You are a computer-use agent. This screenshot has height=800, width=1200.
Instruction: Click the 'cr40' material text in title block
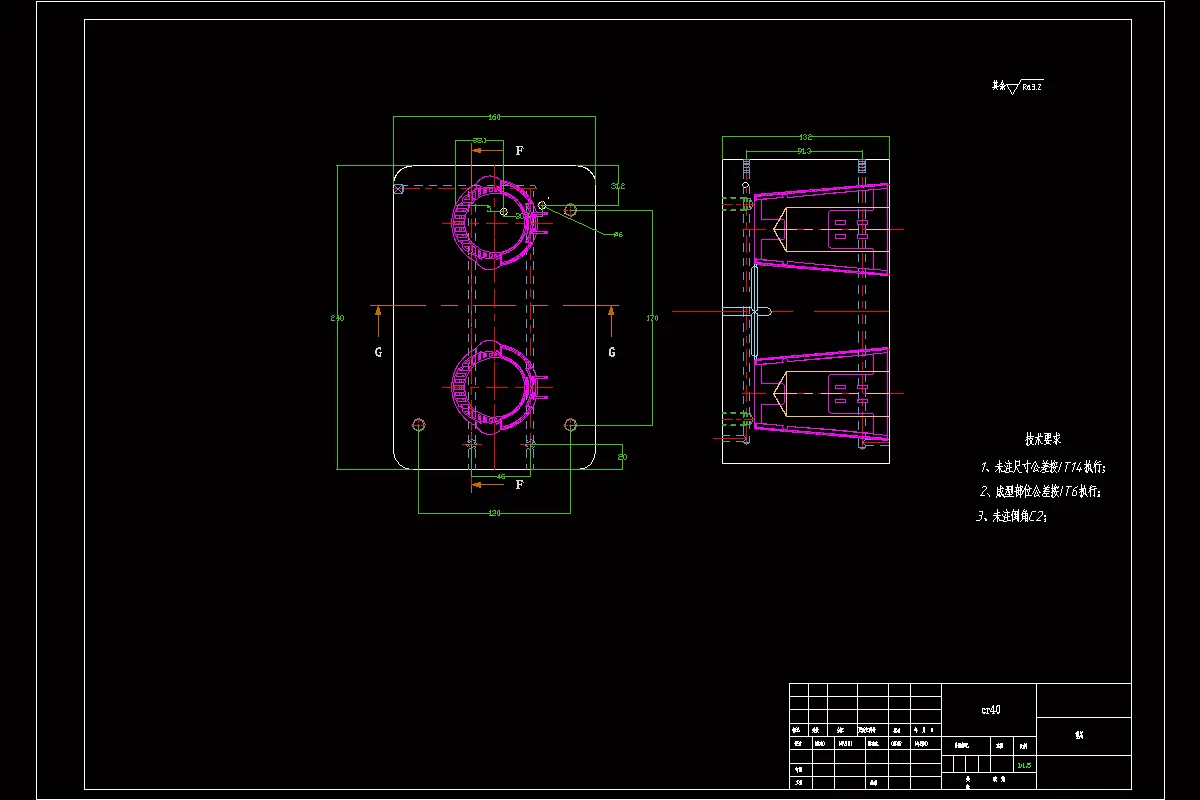[x=990, y=709]
